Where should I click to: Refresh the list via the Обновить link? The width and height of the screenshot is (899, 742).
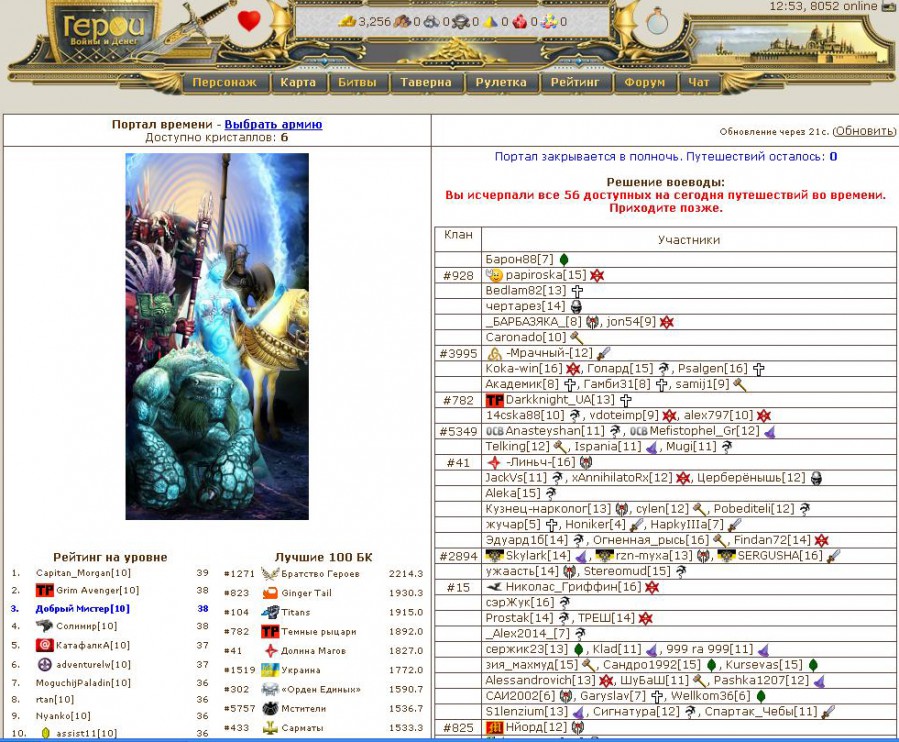(865, 131)
